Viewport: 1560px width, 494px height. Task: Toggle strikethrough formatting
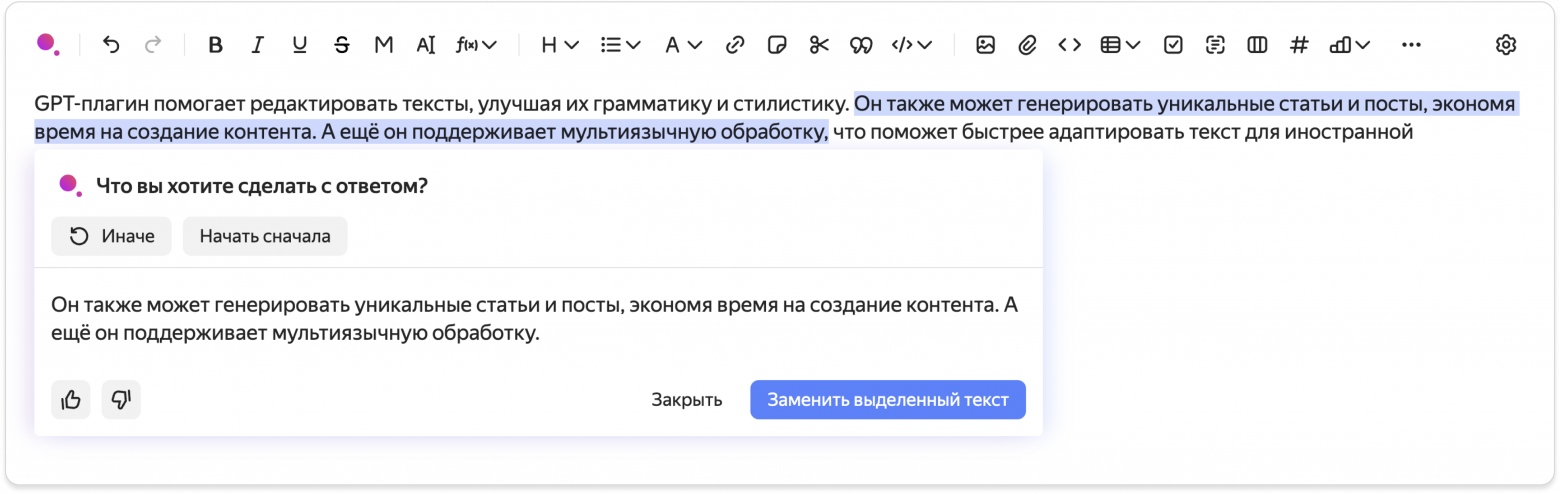click(x=342, y=44)
